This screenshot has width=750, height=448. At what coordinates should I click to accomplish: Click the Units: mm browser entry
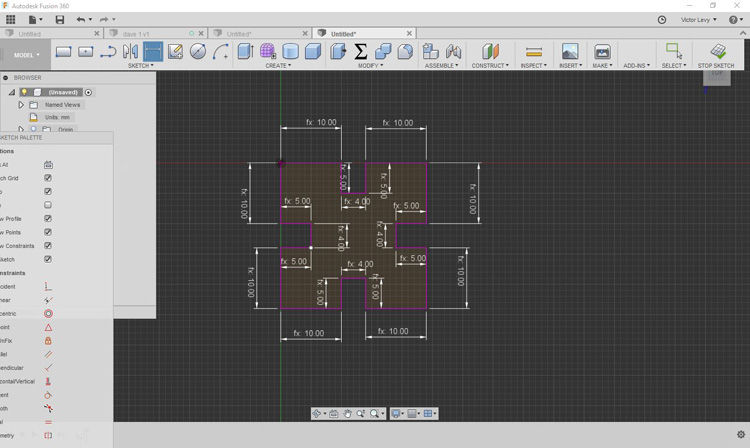[57, 117]
